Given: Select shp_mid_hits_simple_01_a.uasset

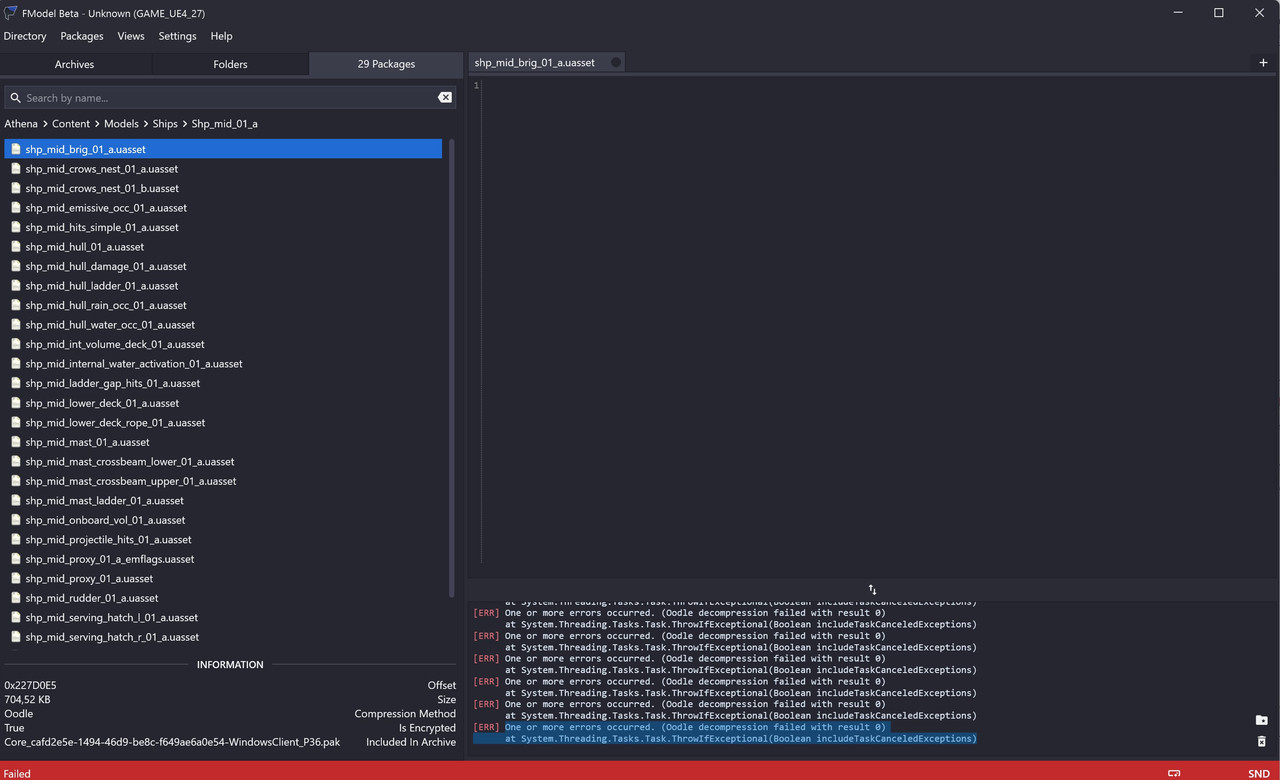Looking at the screenshot, I should point(223,227).
